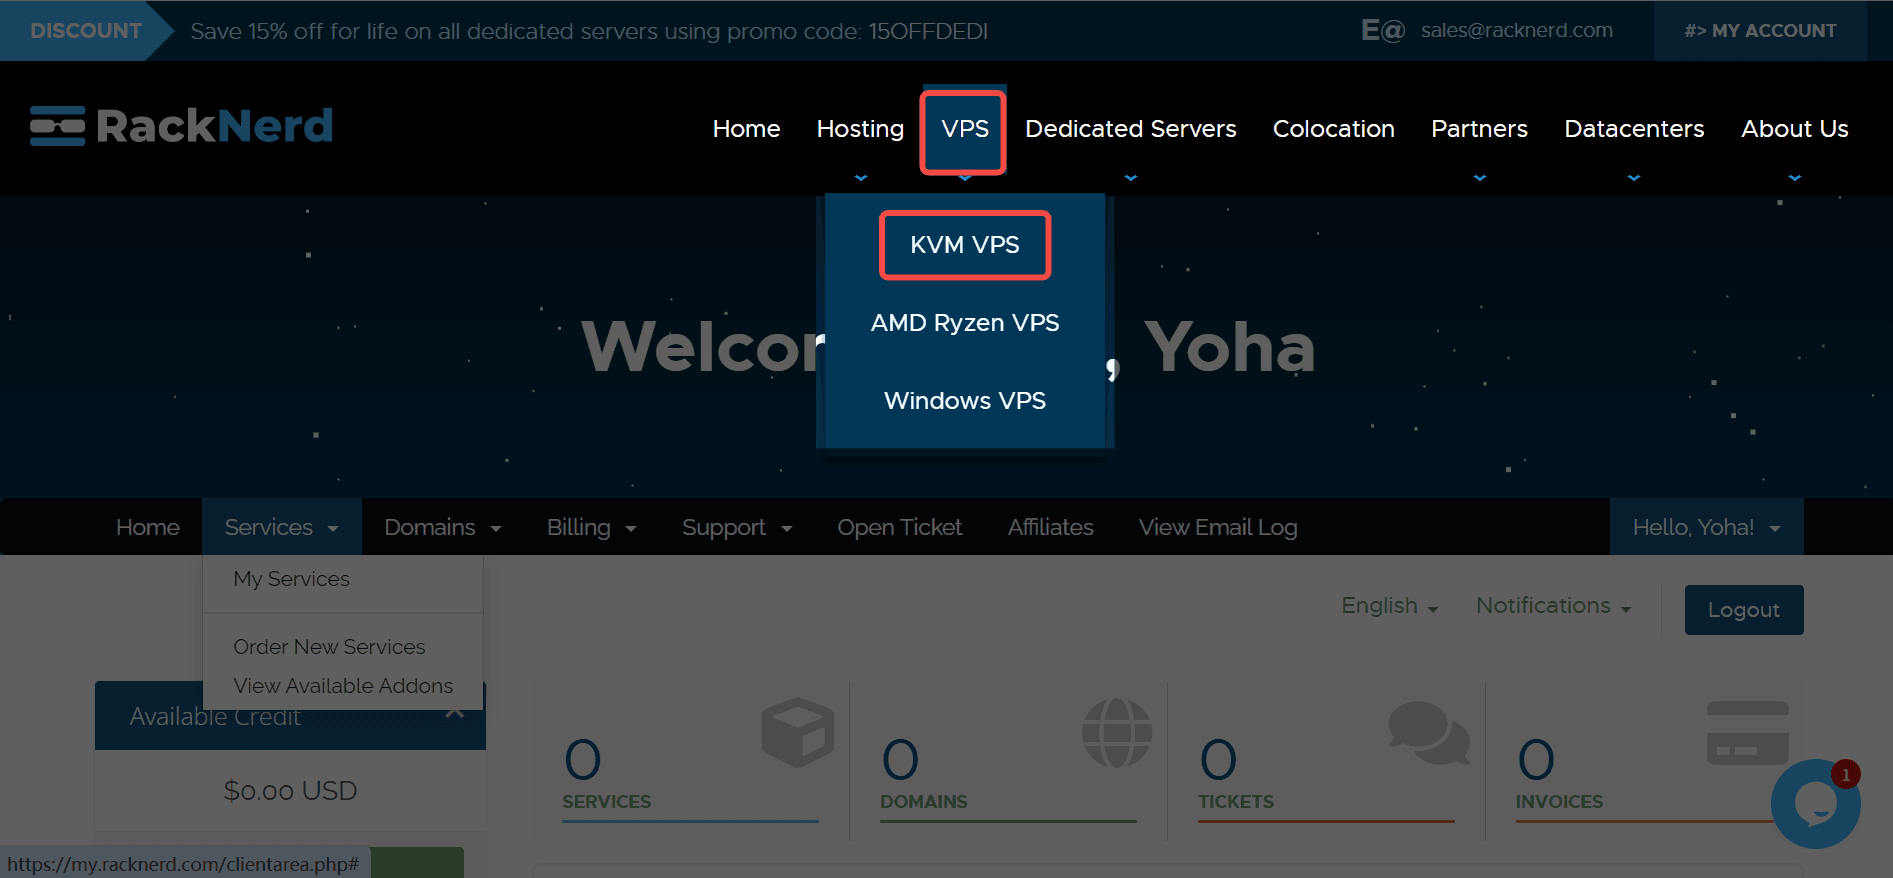Screen dimensions: 1893x878
Task: Click the tickets speech bubbles icon
Action: coord(1428,732)
